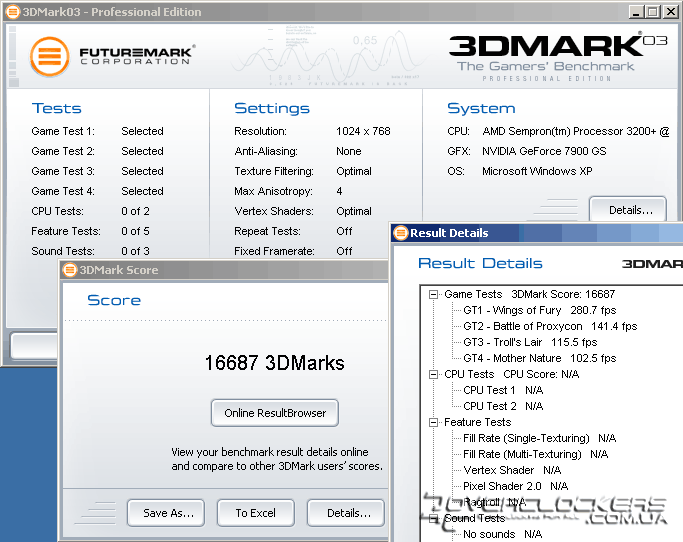Click the 16687 3DMarks score text

click(x=274, y=363)
